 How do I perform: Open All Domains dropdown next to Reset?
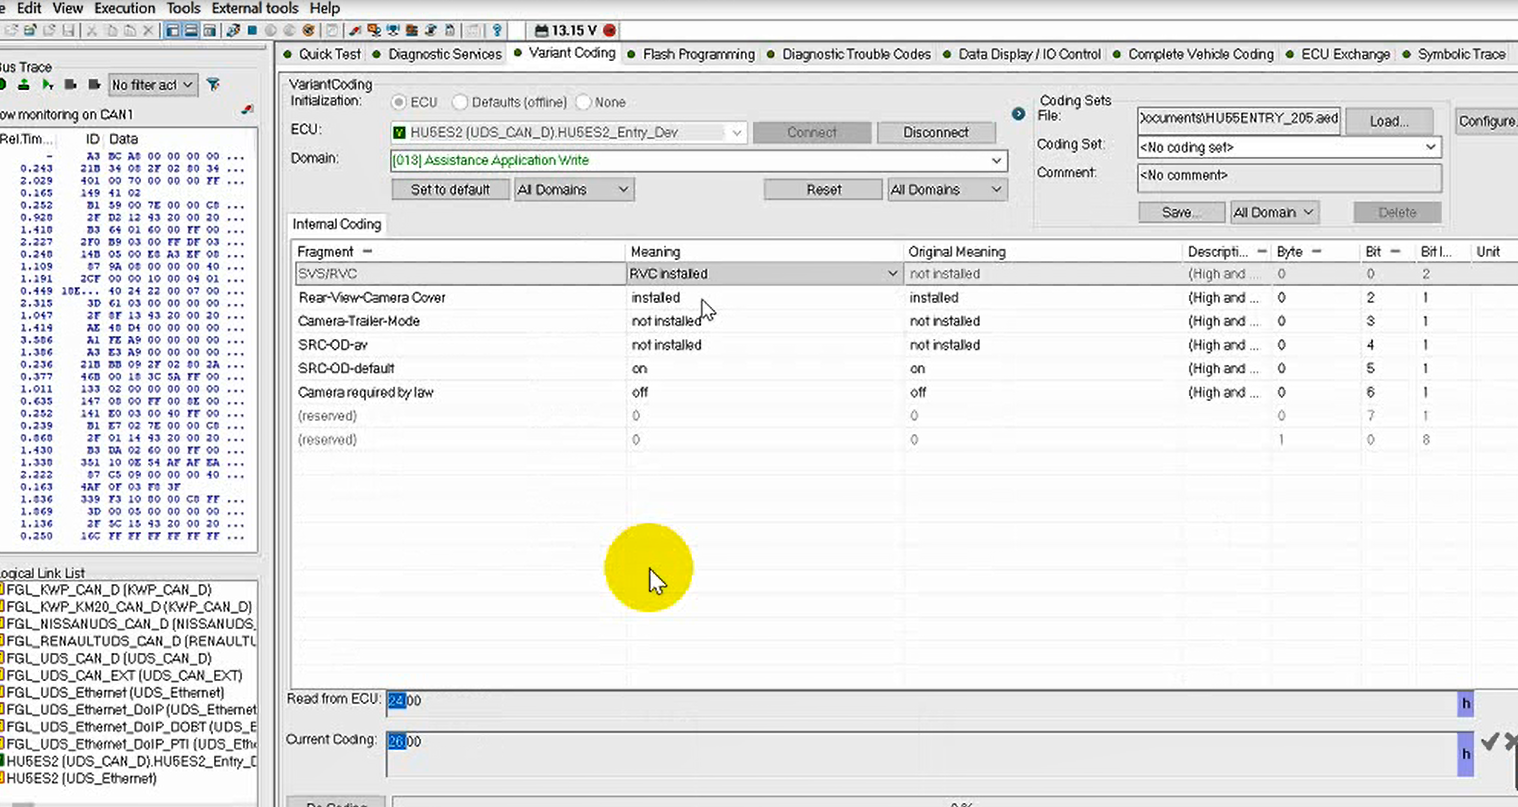tap(946, 189)
